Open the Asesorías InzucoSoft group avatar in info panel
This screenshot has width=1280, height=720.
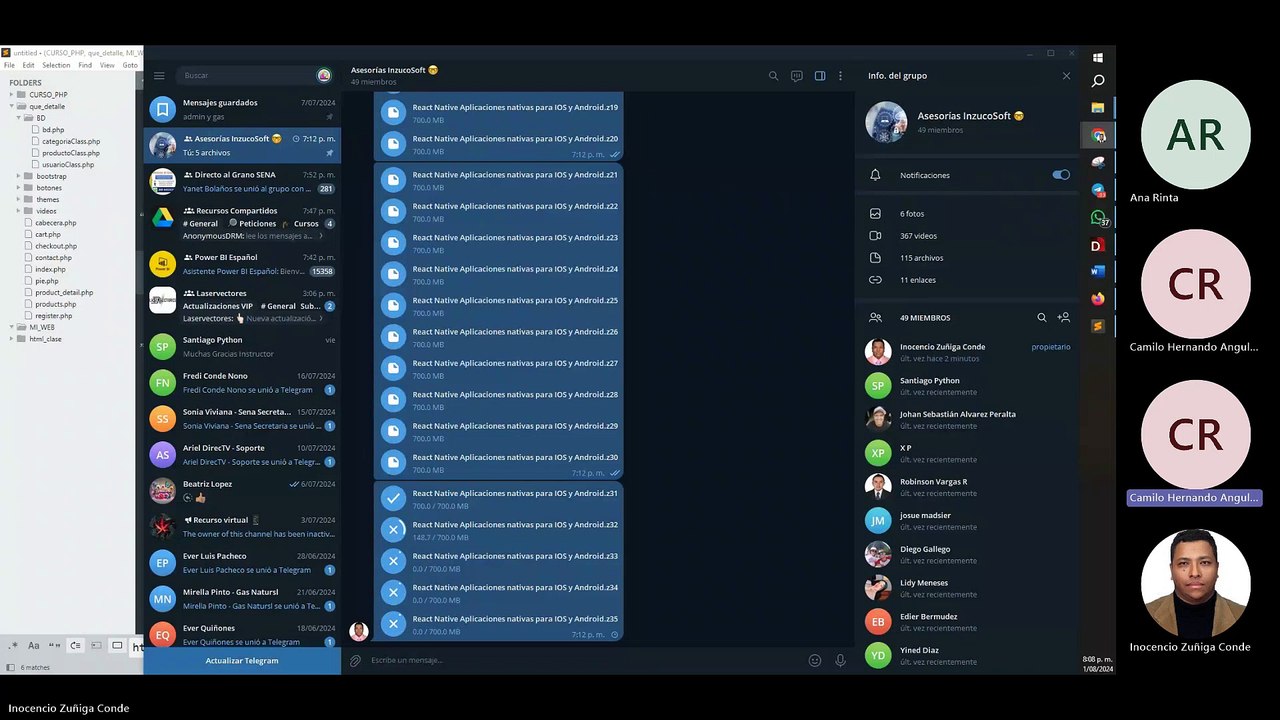point(886,122)
